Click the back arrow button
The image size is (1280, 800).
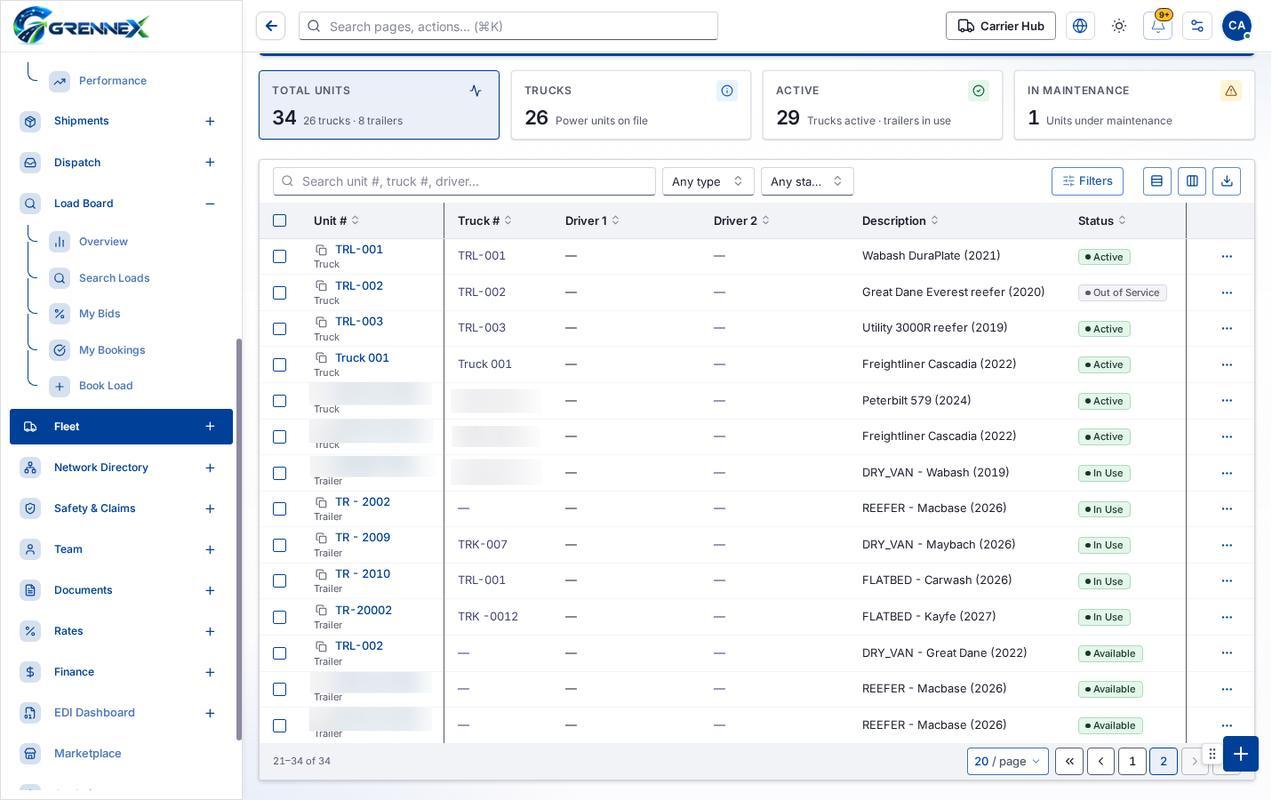coord(271,26)
